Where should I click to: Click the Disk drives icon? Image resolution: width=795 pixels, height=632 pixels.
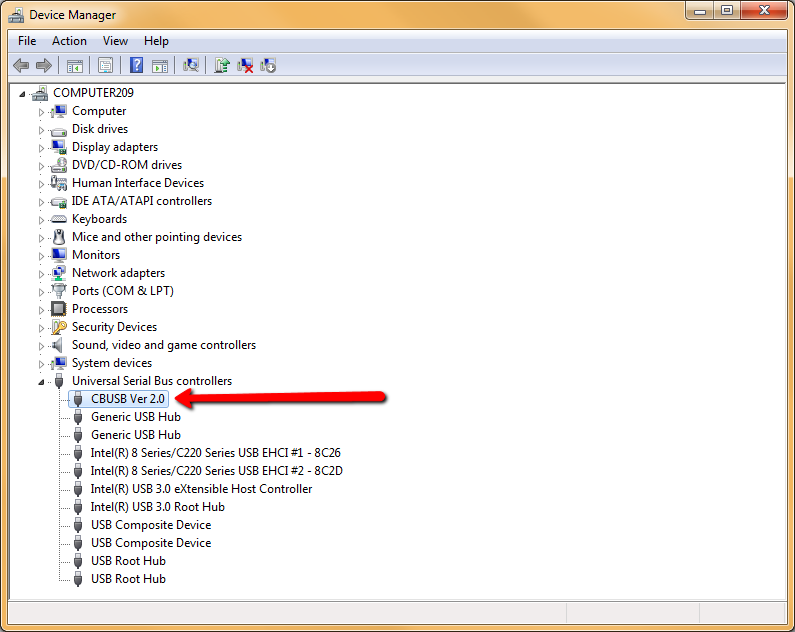point(59,130)
